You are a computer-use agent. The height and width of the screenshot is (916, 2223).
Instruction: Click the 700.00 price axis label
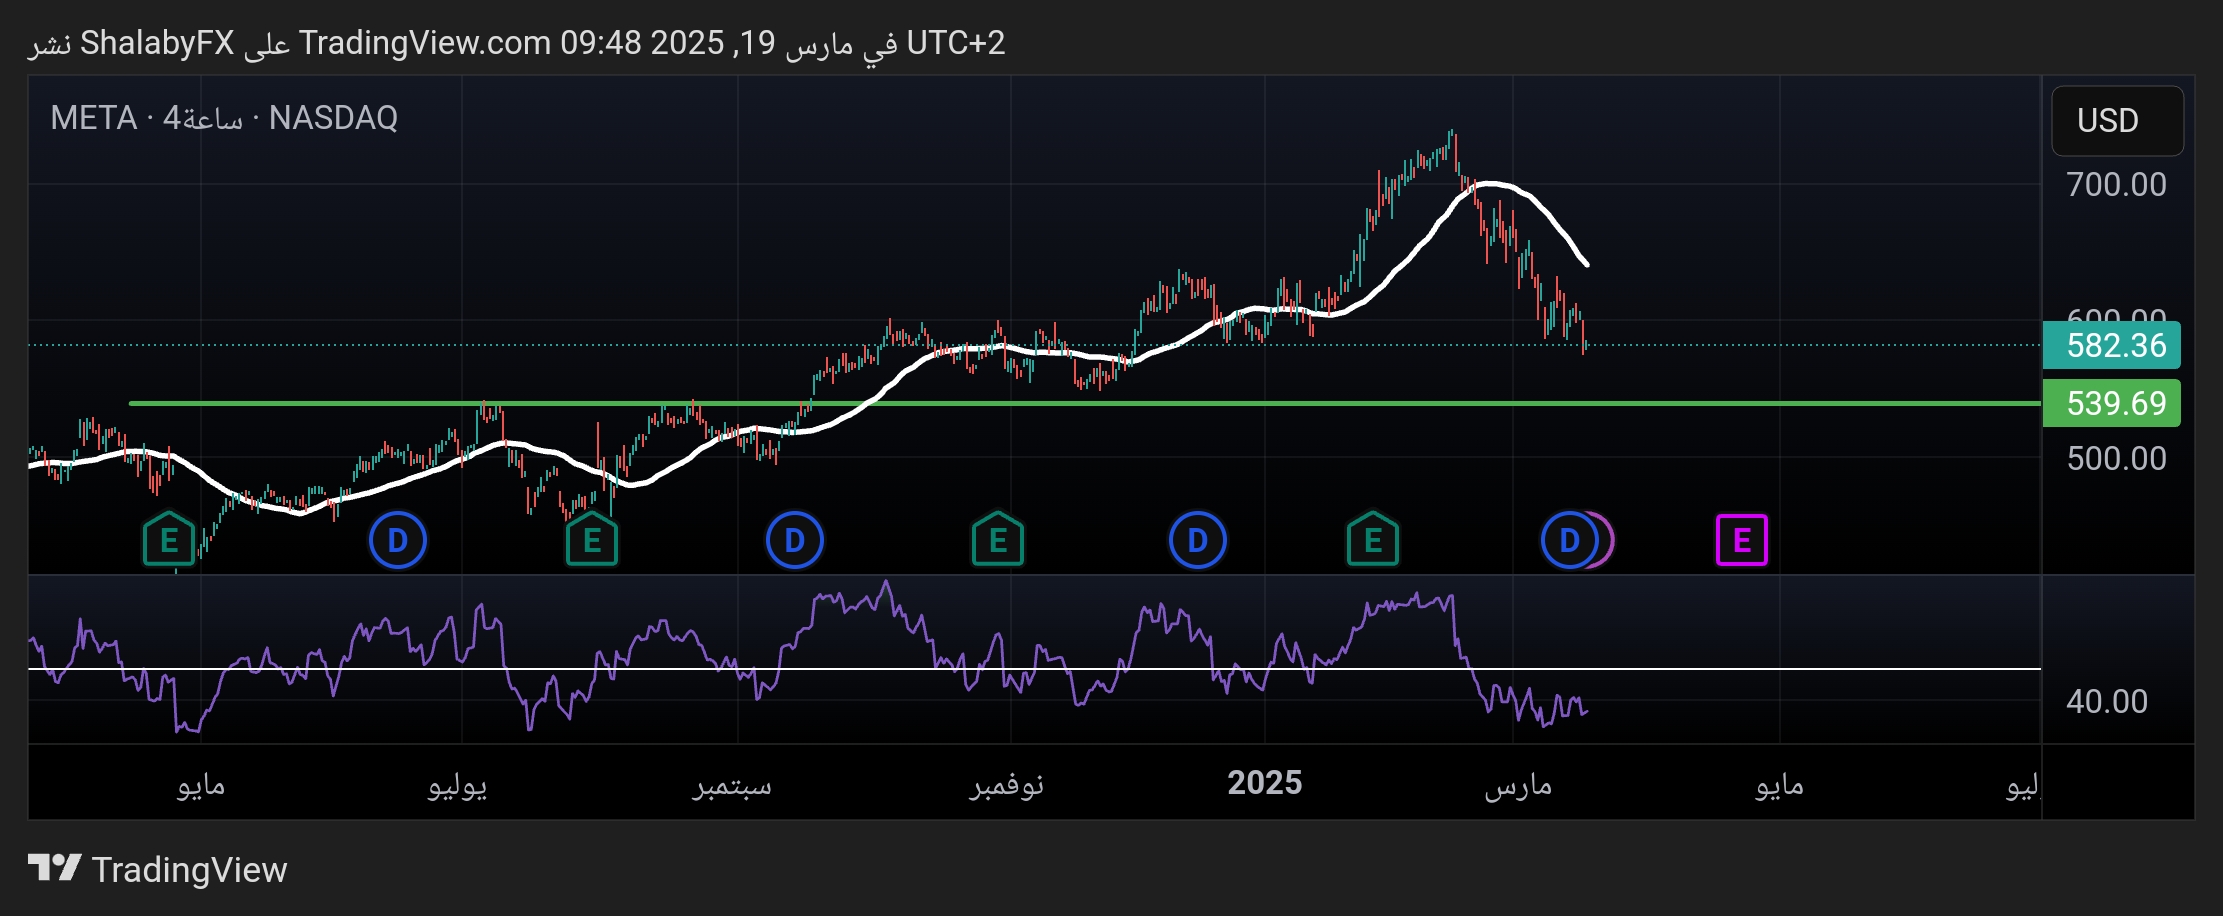pyautogui.click(x=2117, y=184)
